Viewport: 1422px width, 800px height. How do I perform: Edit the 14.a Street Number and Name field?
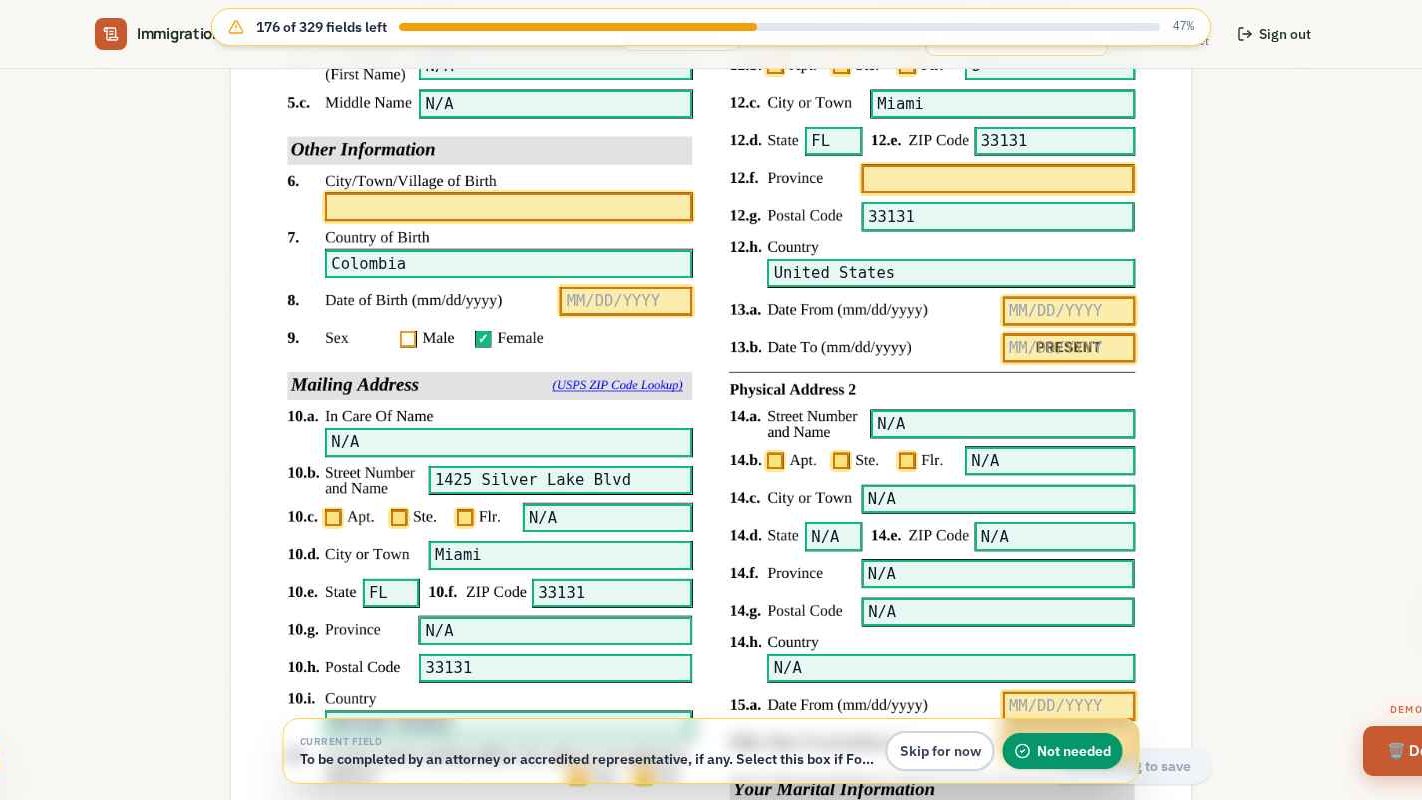point(1002,424)
